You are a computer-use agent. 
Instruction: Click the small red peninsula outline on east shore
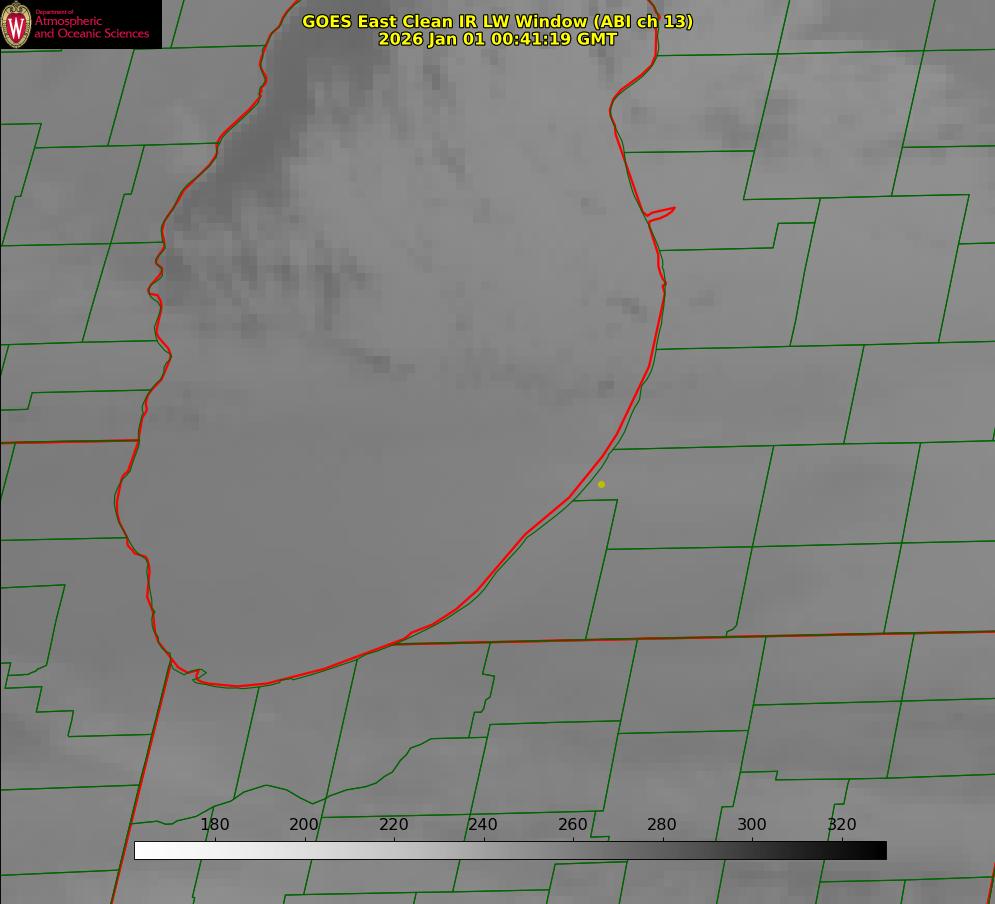pyautogui.click(x=662, y=213)
